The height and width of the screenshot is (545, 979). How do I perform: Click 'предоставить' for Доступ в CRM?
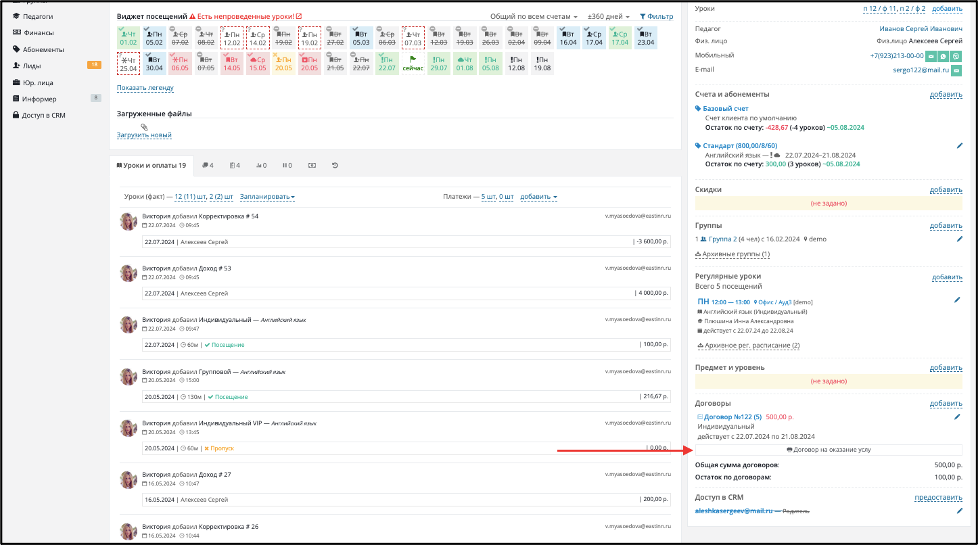point(938,498)
